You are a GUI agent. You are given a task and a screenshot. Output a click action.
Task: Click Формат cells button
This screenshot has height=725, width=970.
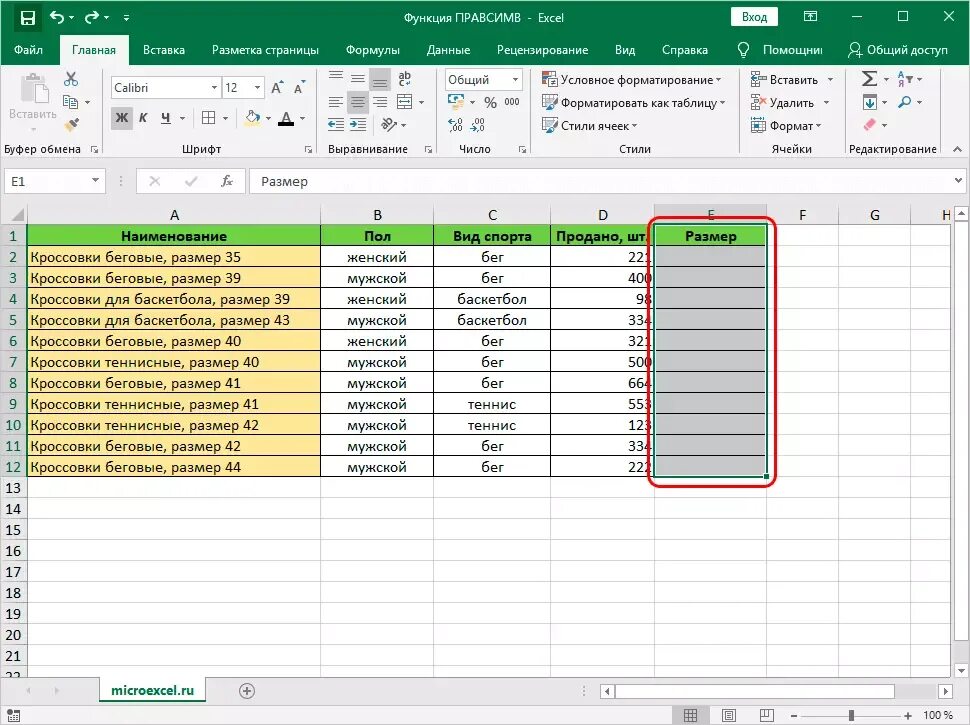pyautogui.click(x=786, y=126)
